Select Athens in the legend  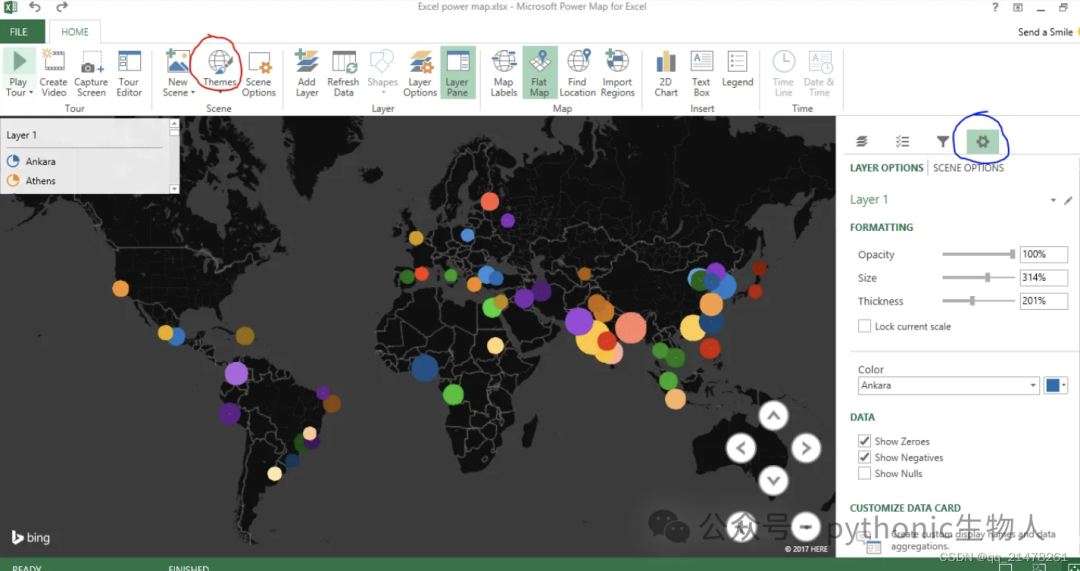tap(32, 180)
